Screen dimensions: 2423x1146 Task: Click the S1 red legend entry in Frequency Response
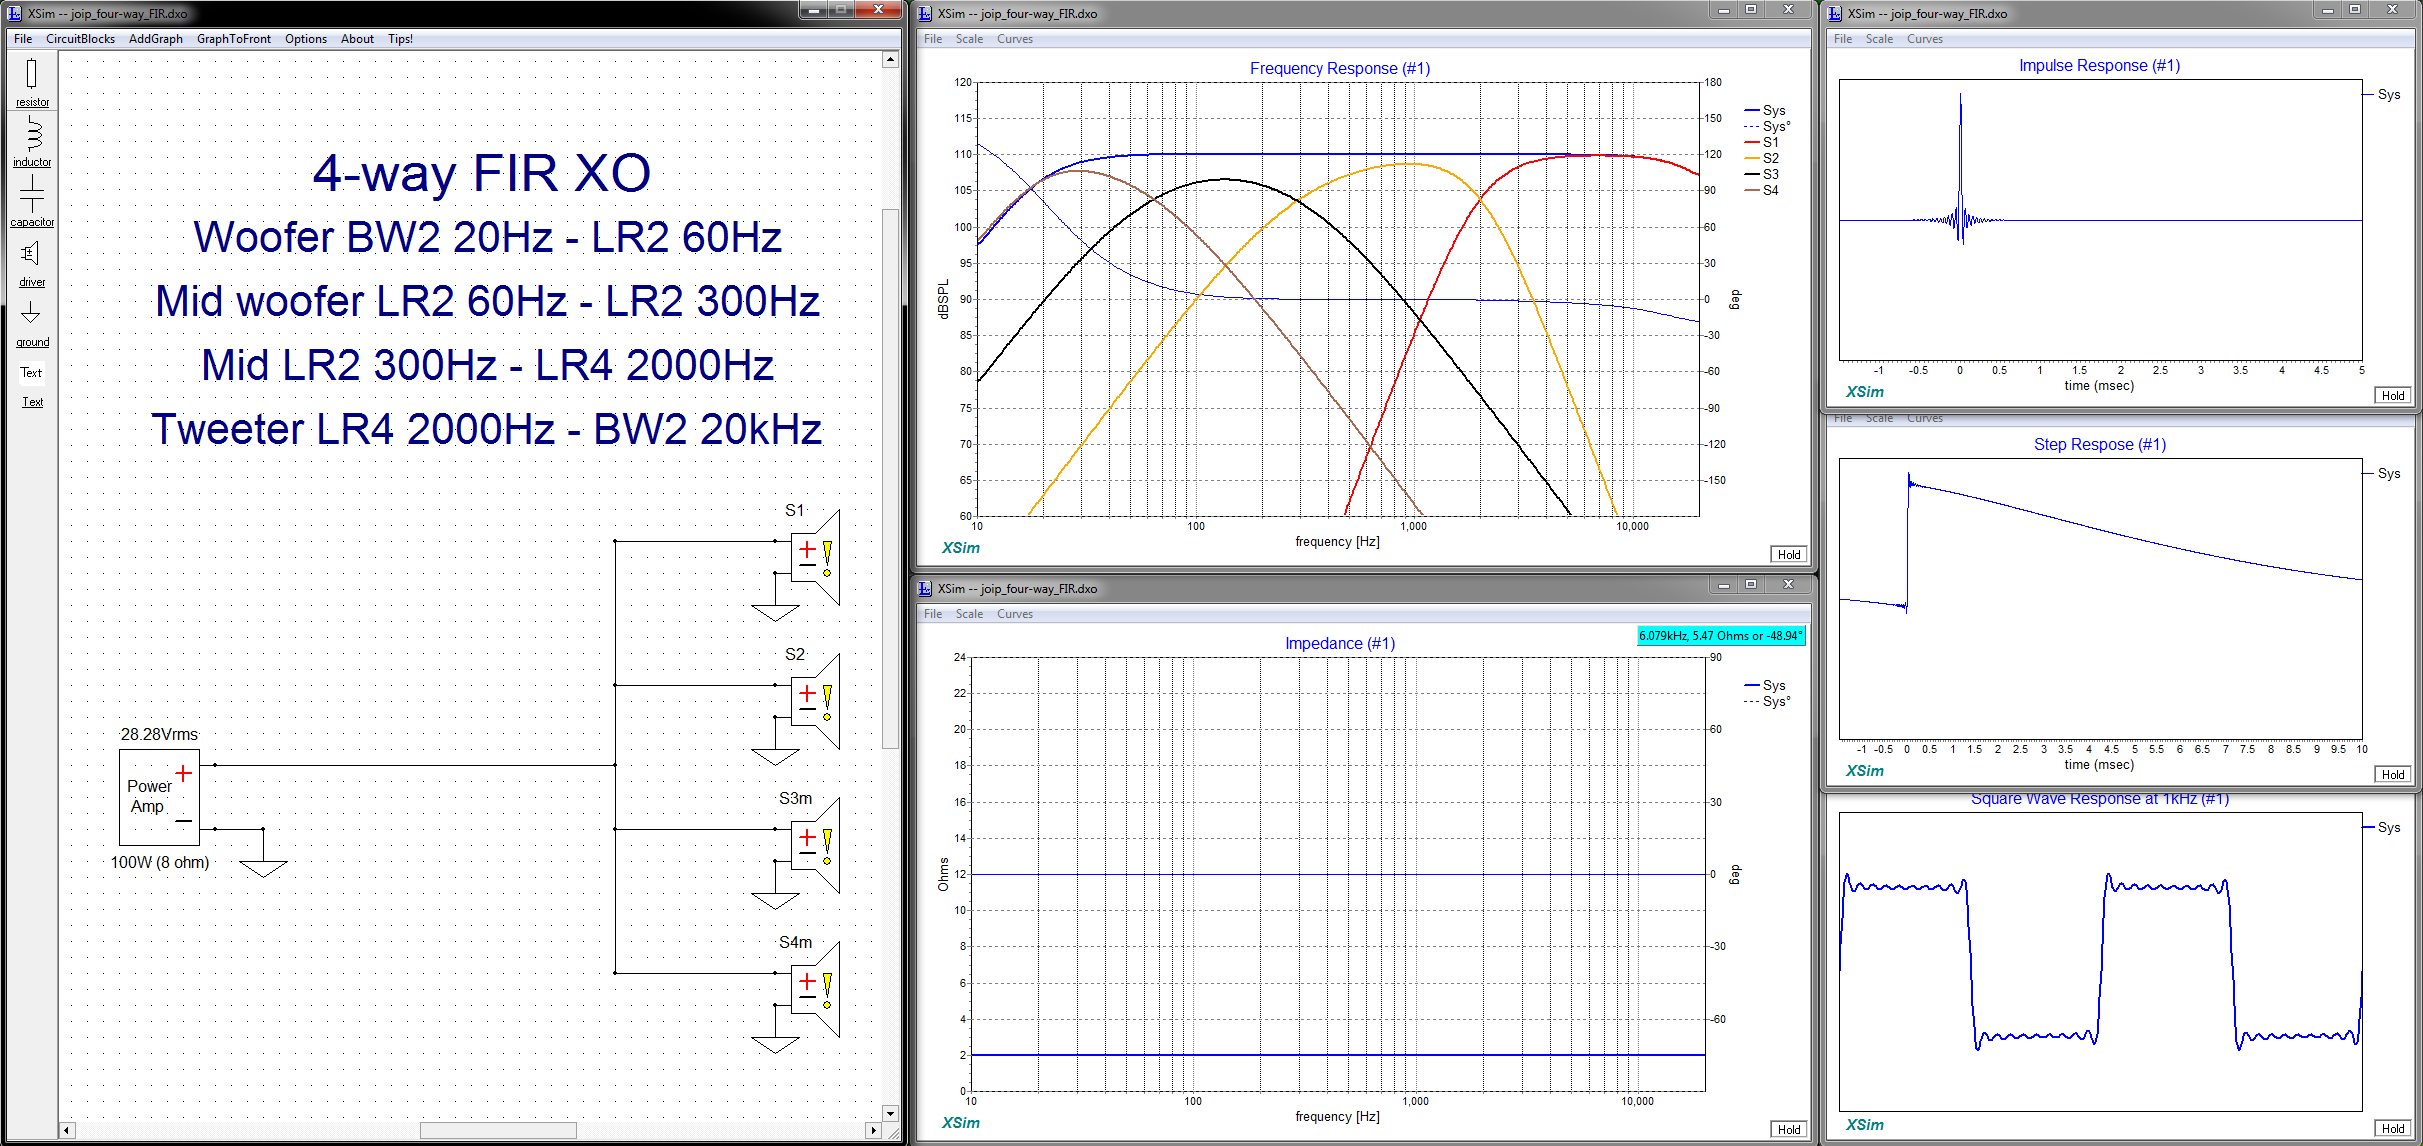pos(1762,143)
